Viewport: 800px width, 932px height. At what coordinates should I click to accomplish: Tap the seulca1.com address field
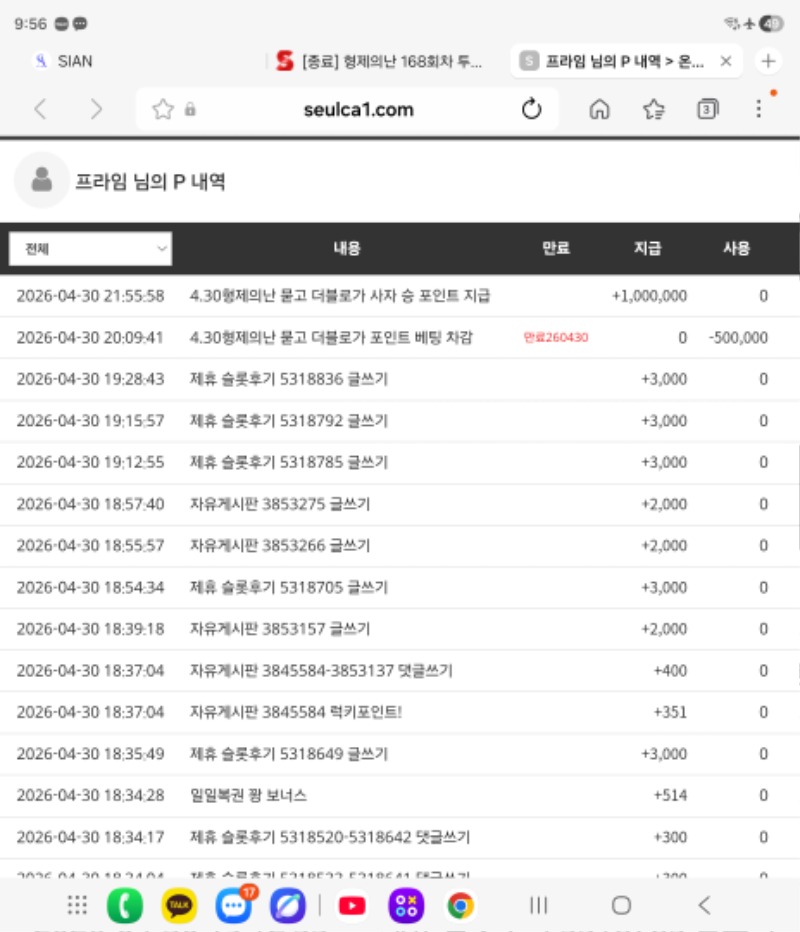(358, 110)
